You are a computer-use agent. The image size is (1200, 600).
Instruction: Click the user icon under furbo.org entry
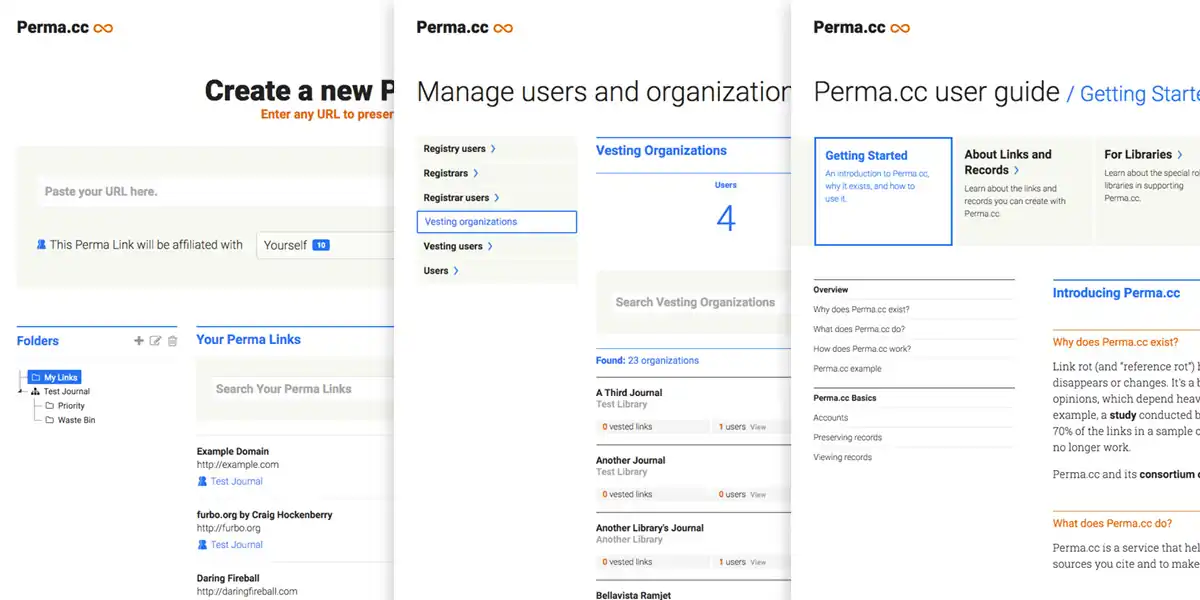(x=202, y=545)
